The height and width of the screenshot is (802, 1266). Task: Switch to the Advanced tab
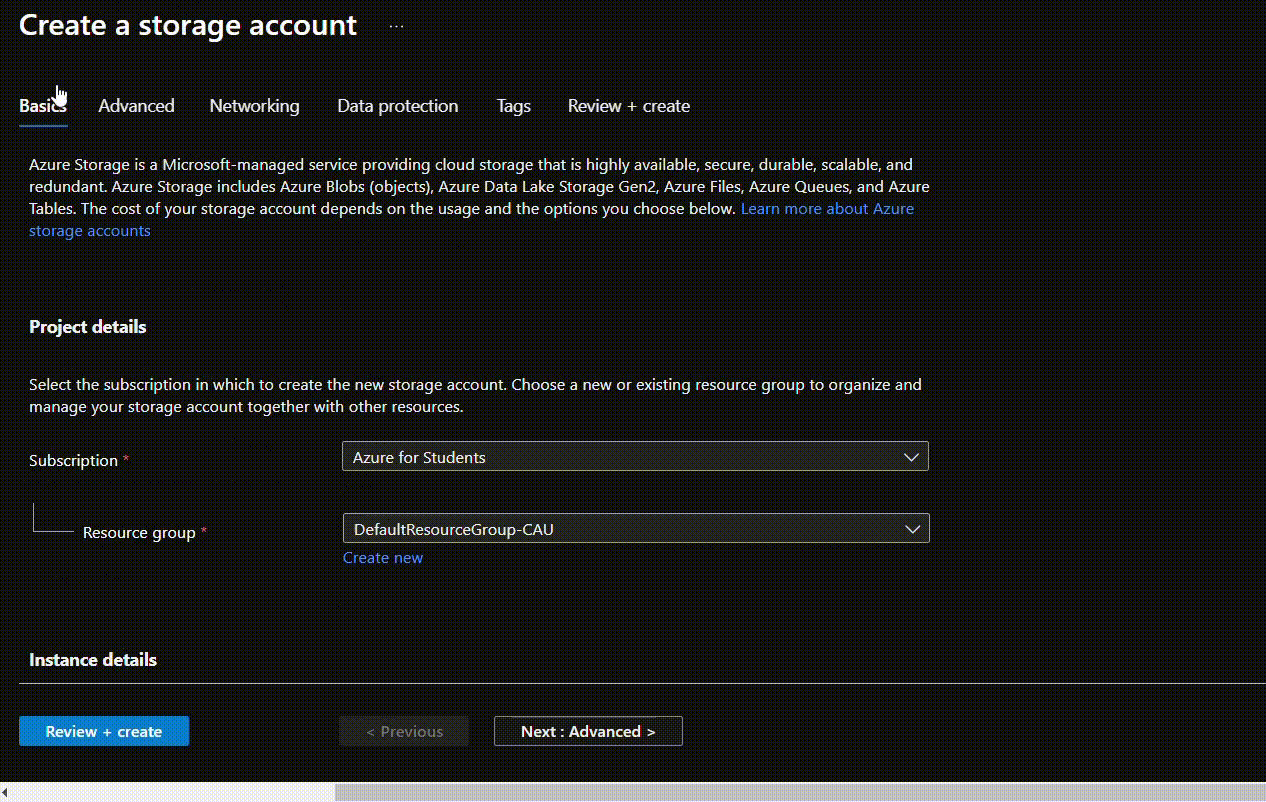click(136, 106)
